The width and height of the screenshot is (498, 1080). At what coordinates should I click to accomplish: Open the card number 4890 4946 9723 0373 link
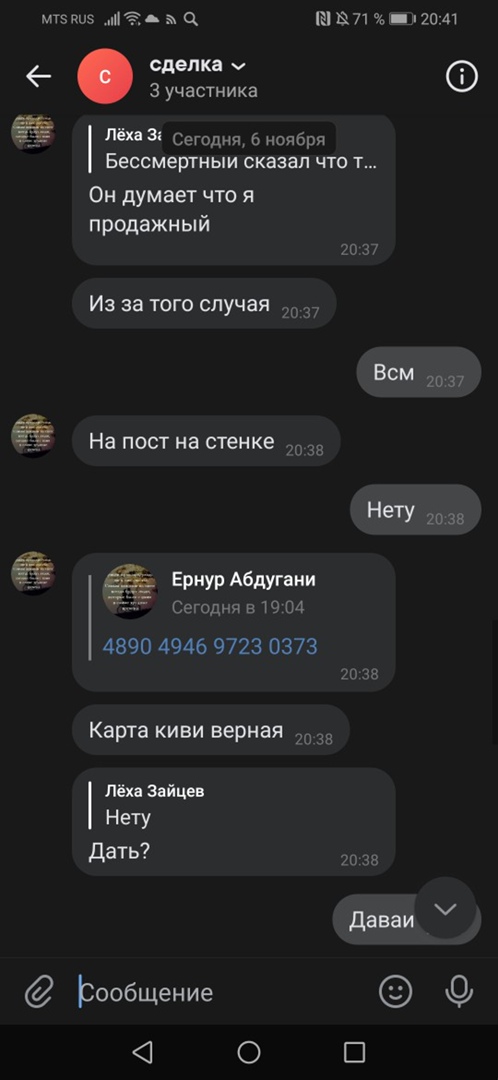tap(210, 646)
